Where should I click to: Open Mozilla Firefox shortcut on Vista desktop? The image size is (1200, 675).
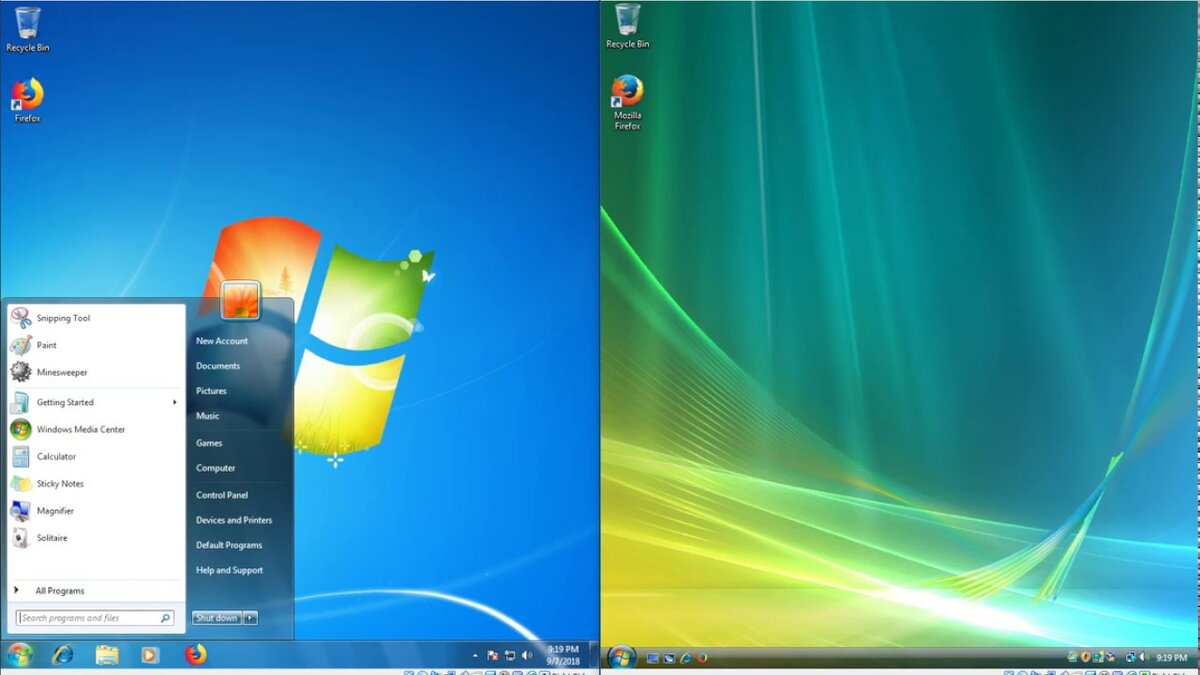pyautogui.click(x=627, y=103)
